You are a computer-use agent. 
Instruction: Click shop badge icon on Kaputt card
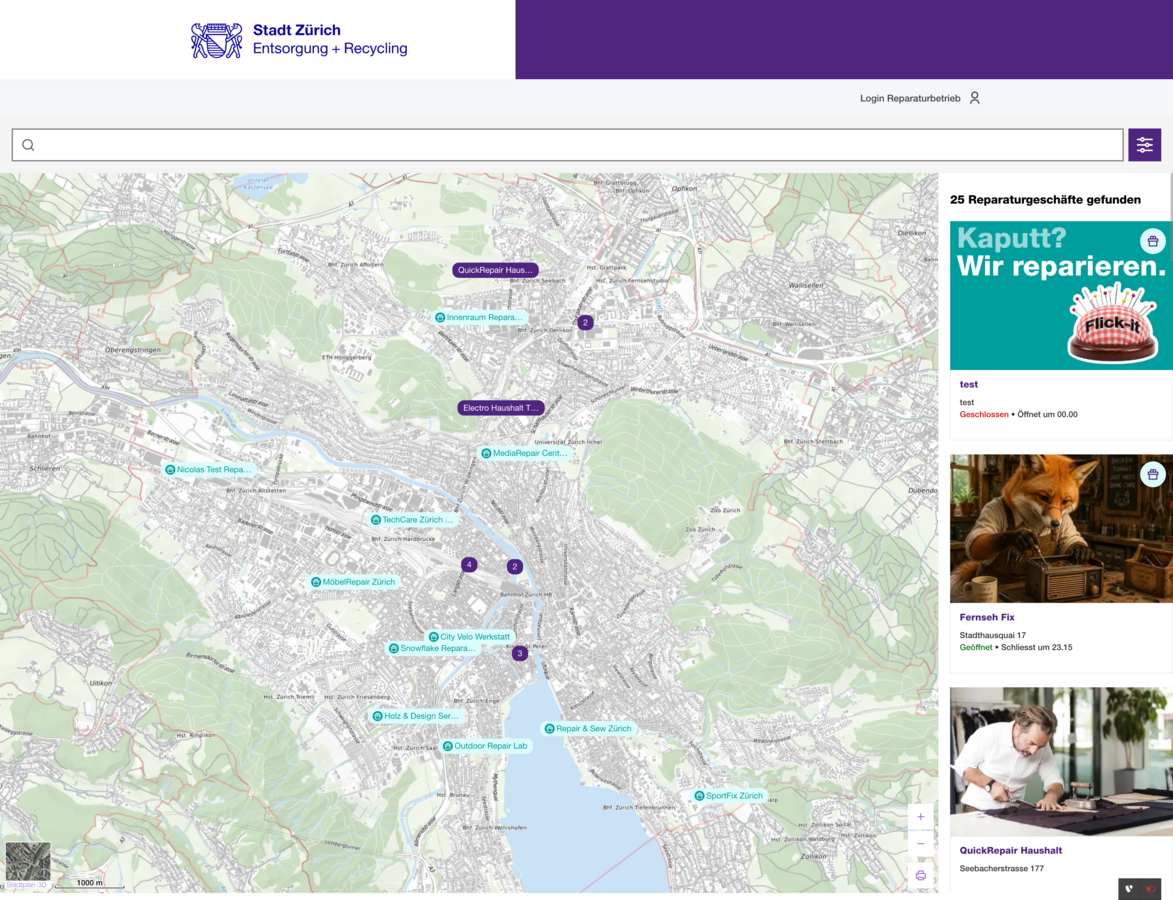(1152, 241)
